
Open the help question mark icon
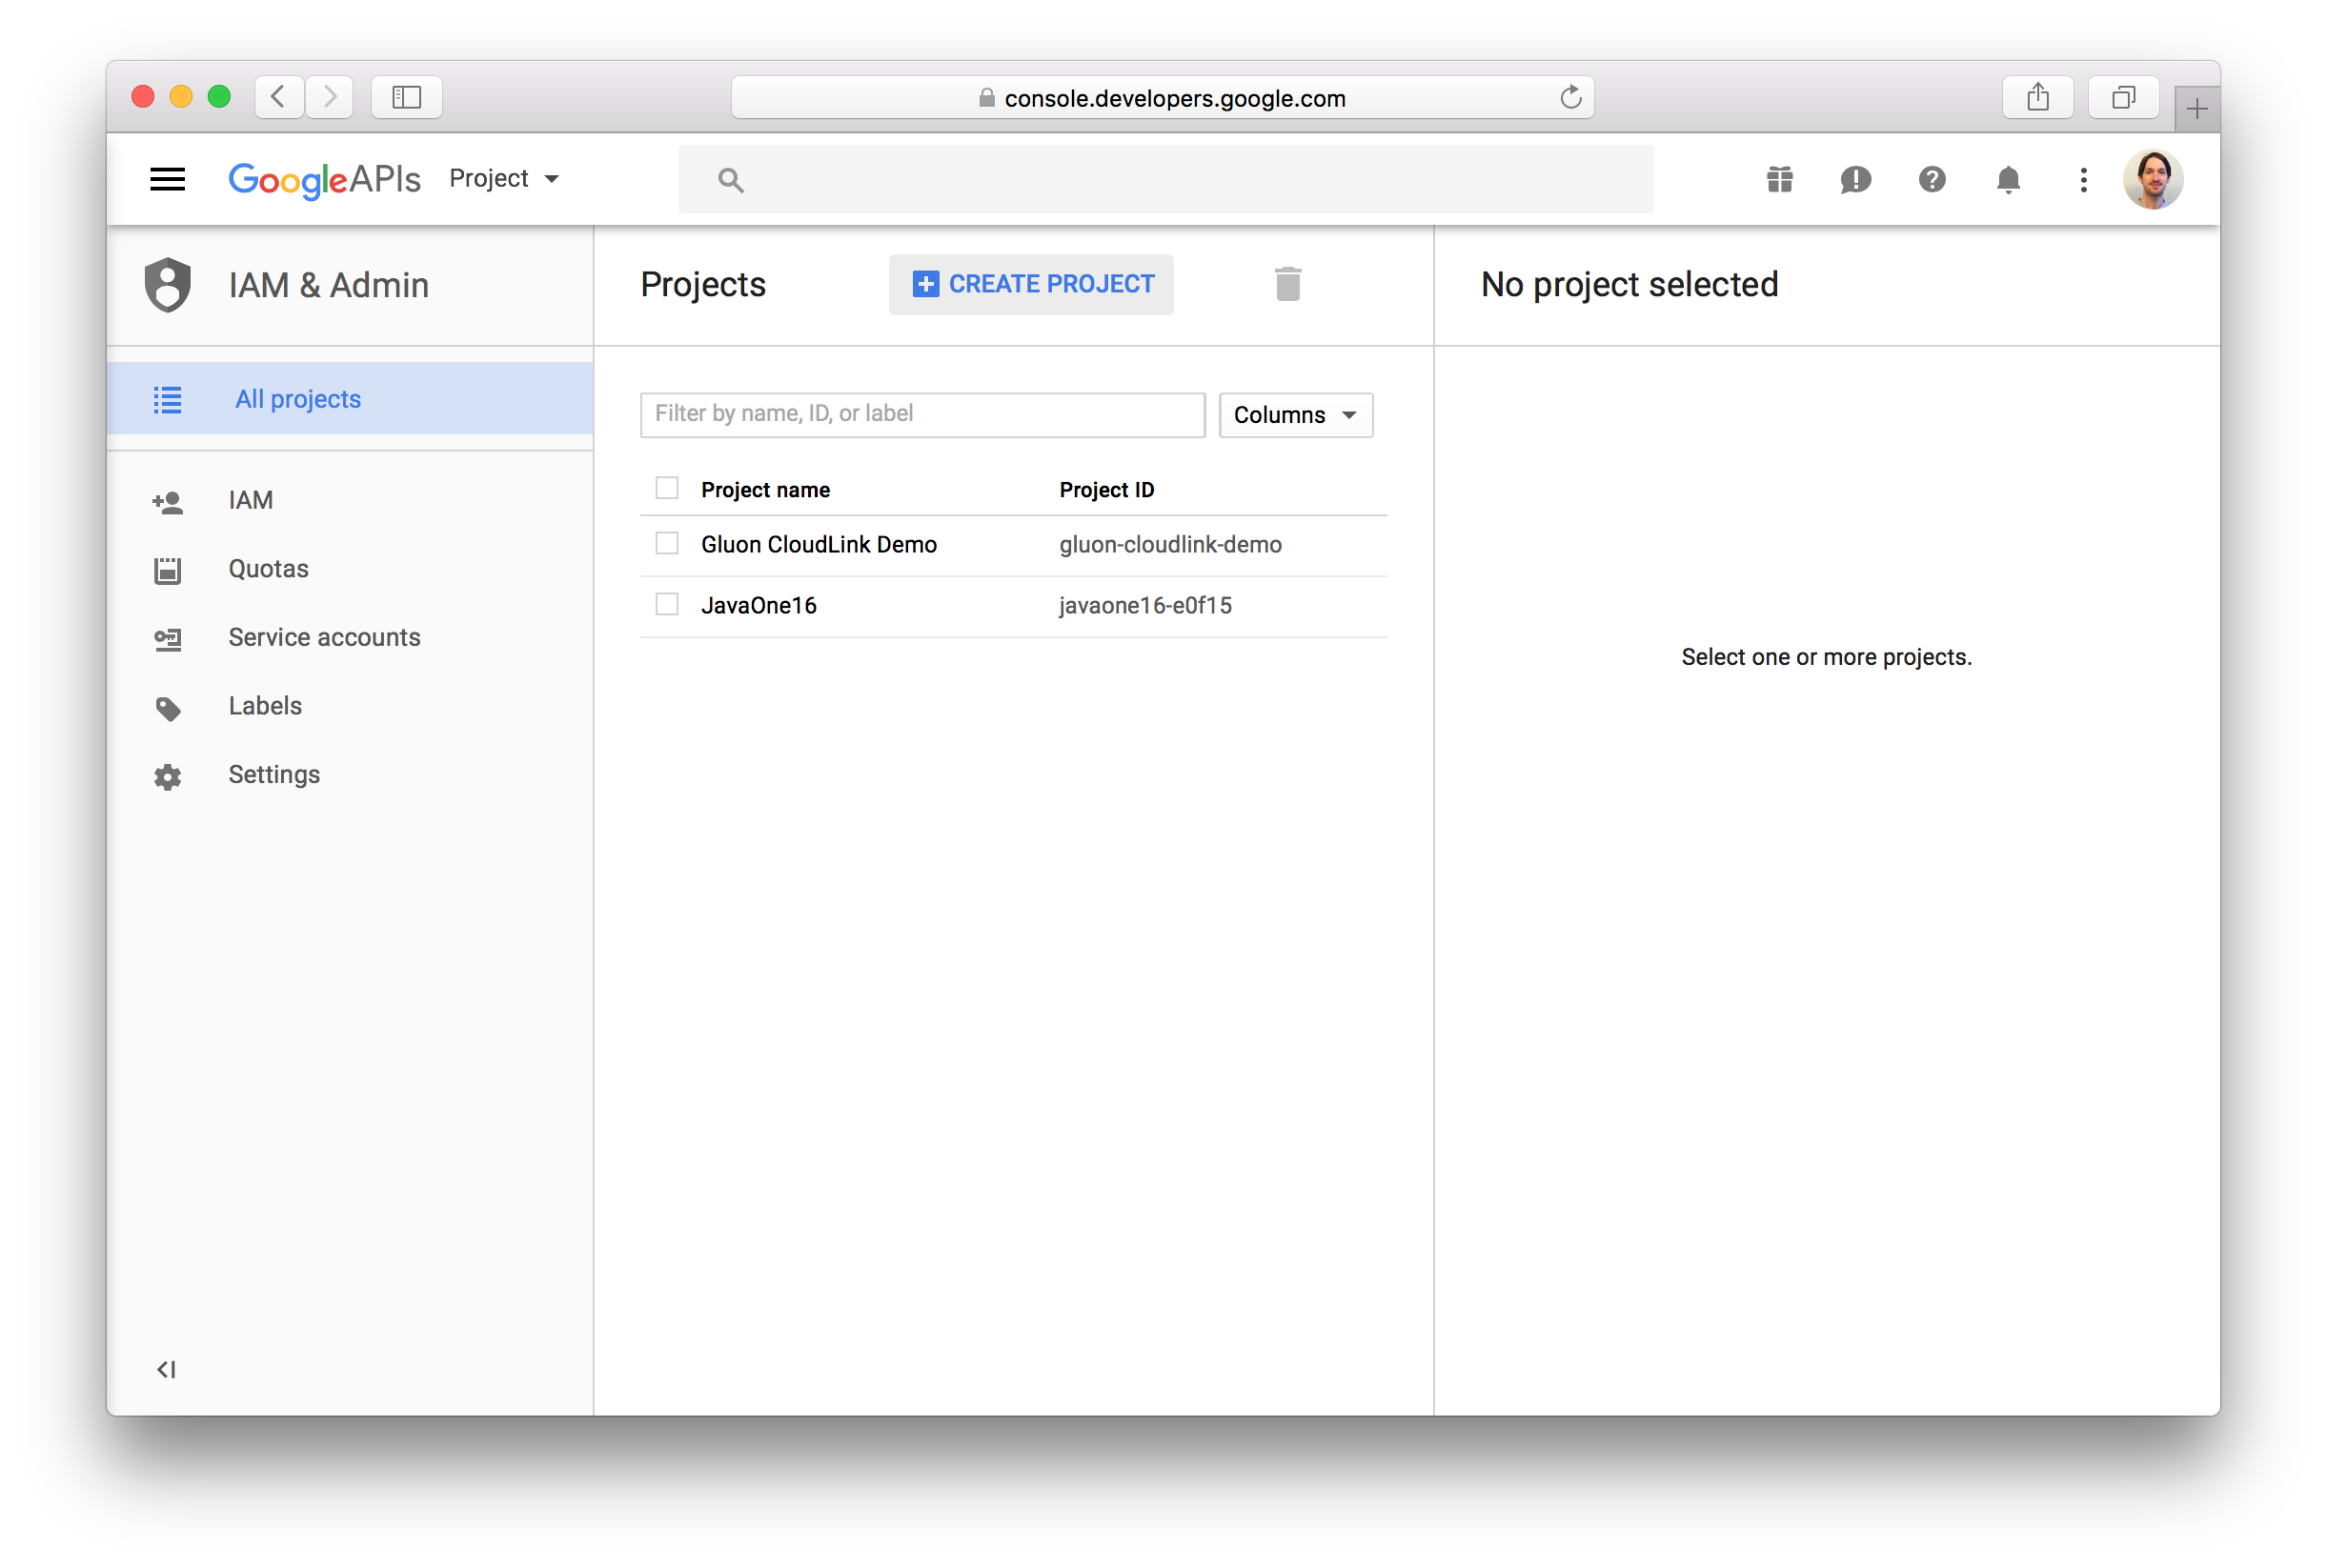tap(1931, 179)
